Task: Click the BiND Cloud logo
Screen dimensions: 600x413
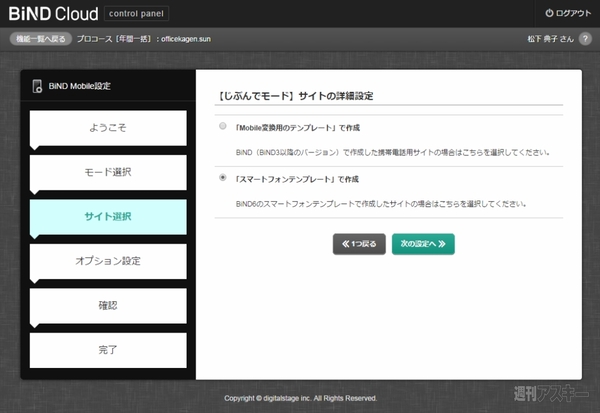Action: 54,14
